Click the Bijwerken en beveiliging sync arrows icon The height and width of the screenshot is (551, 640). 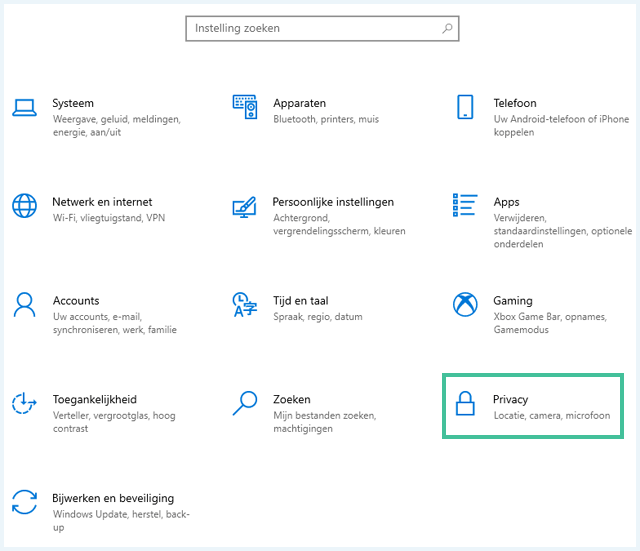click(x=24, y=502)
